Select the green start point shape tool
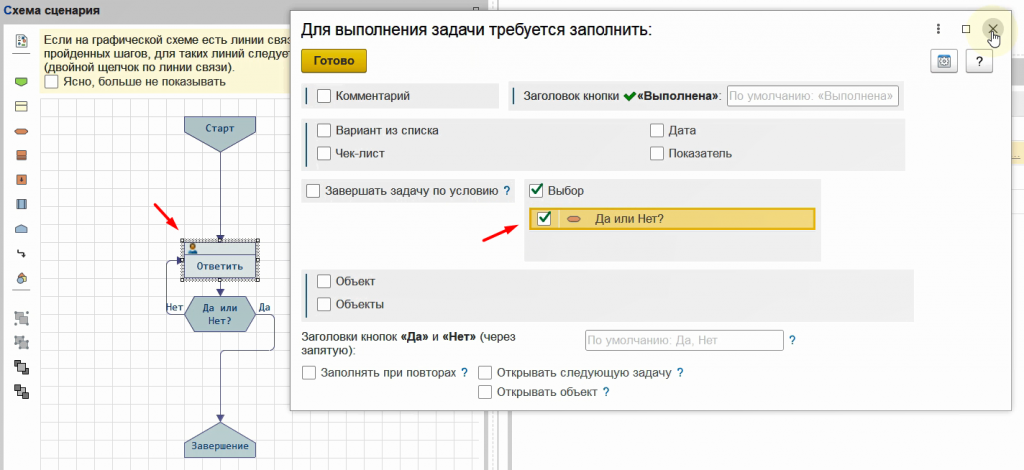 (22, 82)
